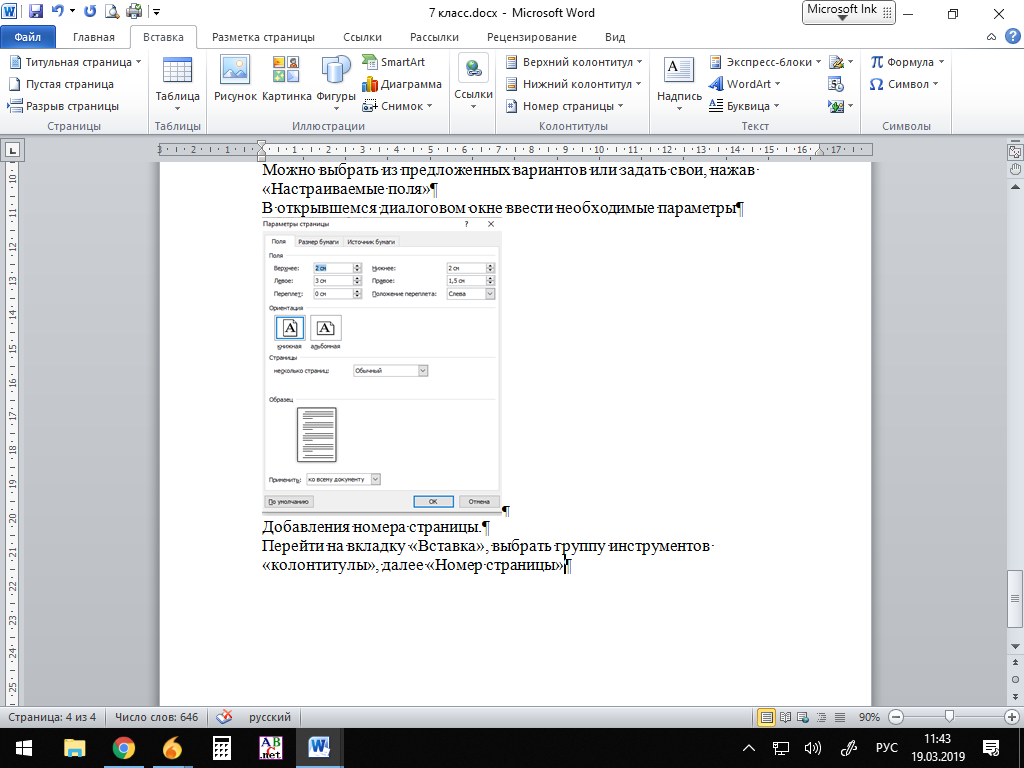The width and height of the screenshot is (1024, 768).
Task: Open the Картинка clip art tool
Action: coord(286,80)
